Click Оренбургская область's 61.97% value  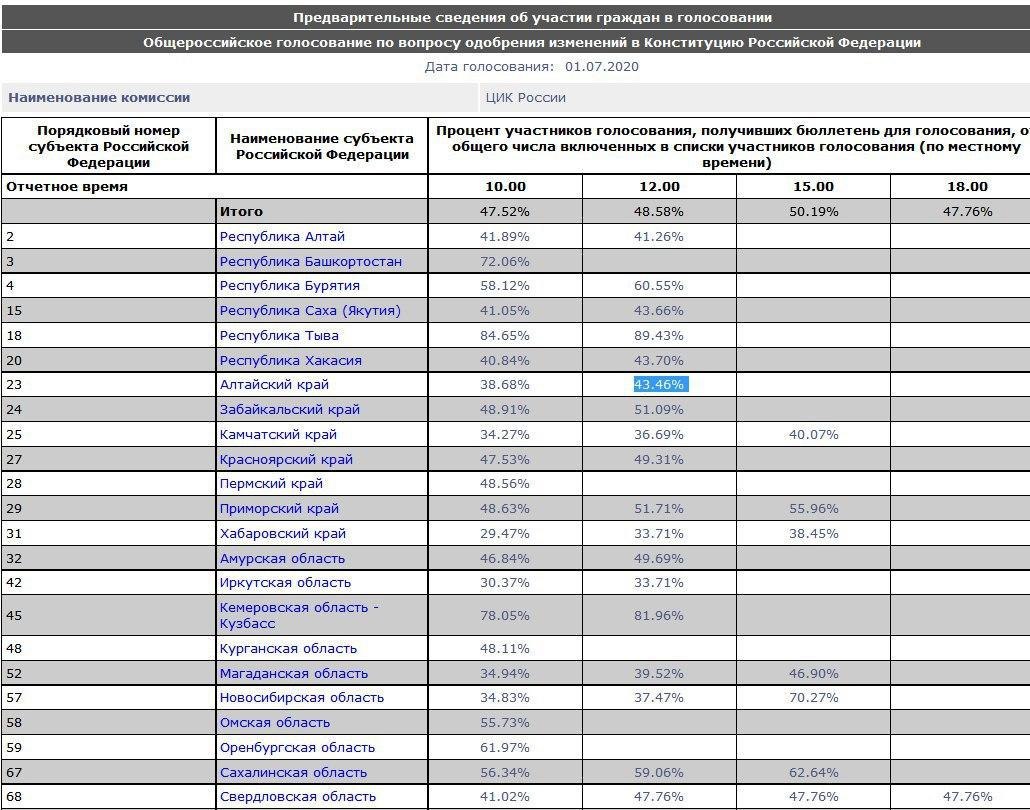click(x=504, y=748)
